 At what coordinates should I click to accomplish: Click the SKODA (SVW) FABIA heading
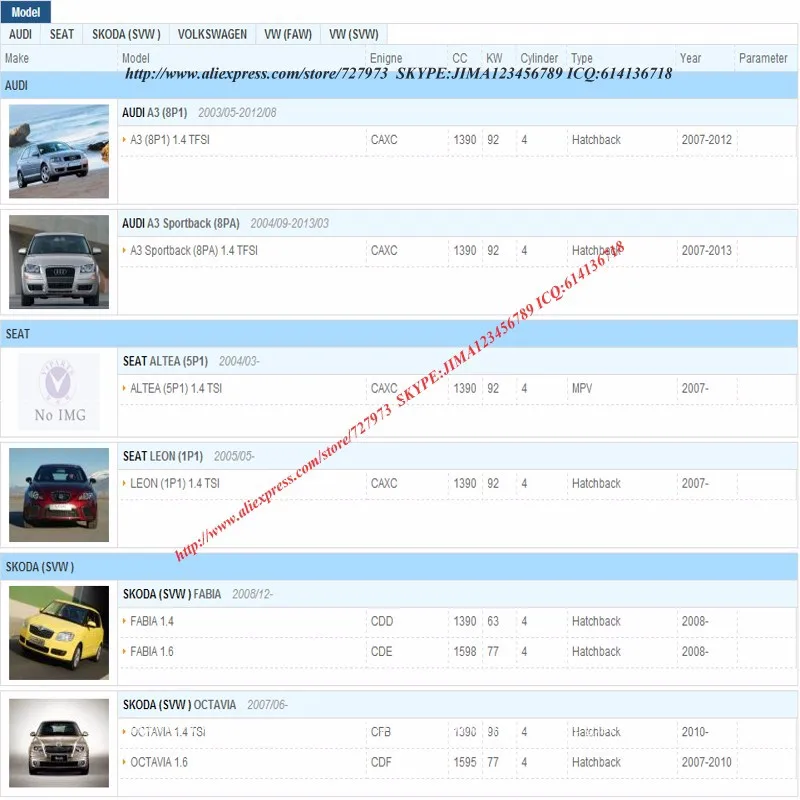click(172, 594)
